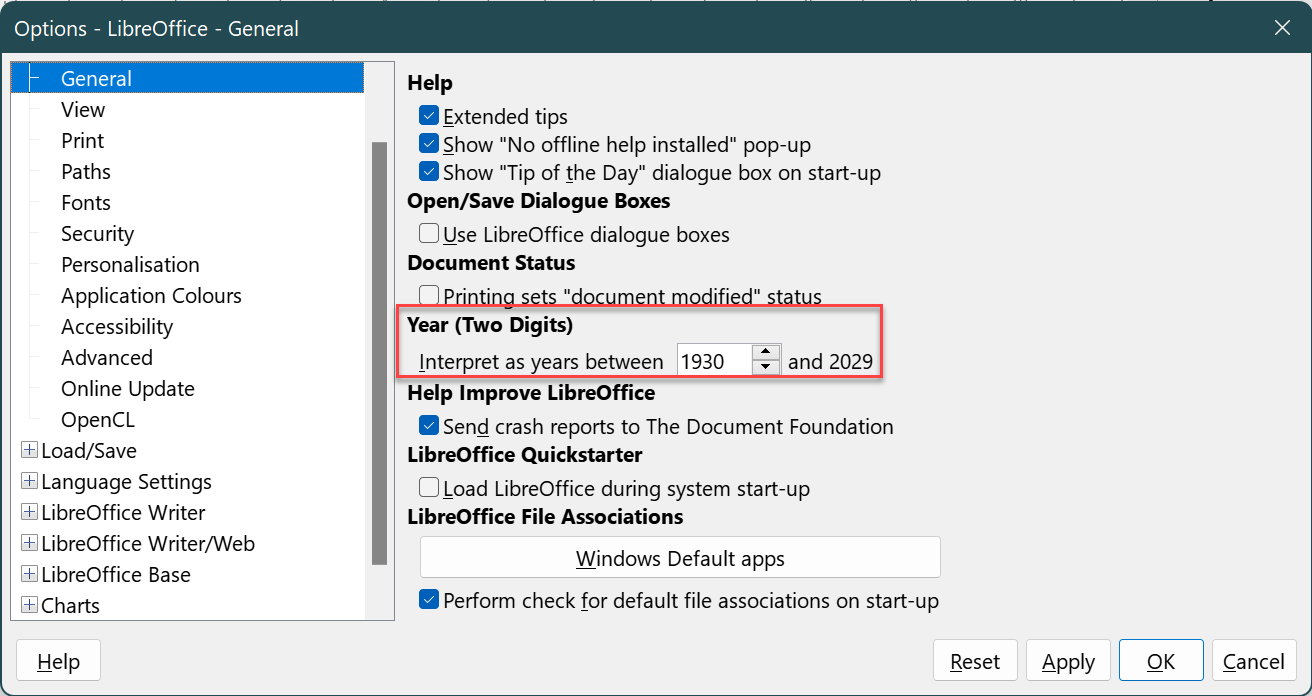
Task: Click the two-digit year field showing 1930
Action: (714, 361)
